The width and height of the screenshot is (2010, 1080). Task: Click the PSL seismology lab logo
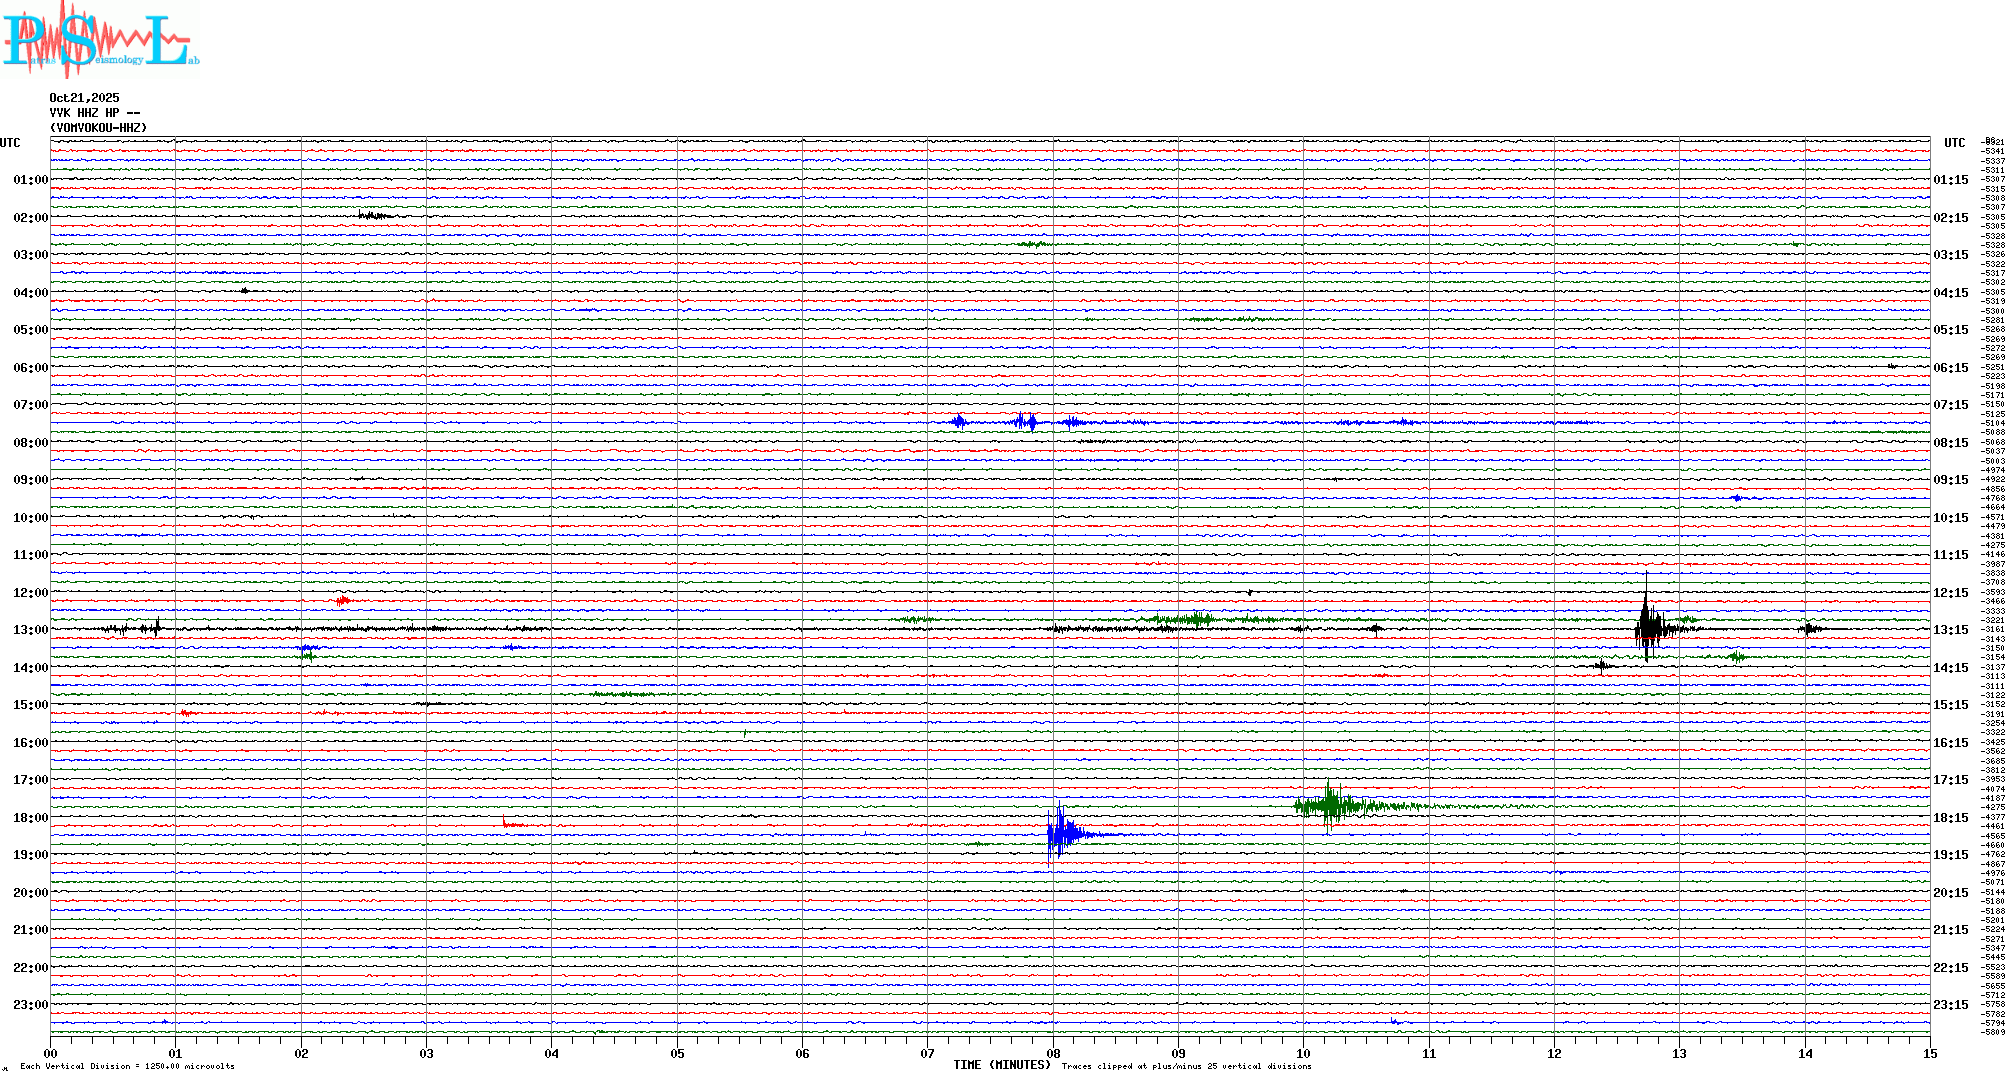(100, 40)
